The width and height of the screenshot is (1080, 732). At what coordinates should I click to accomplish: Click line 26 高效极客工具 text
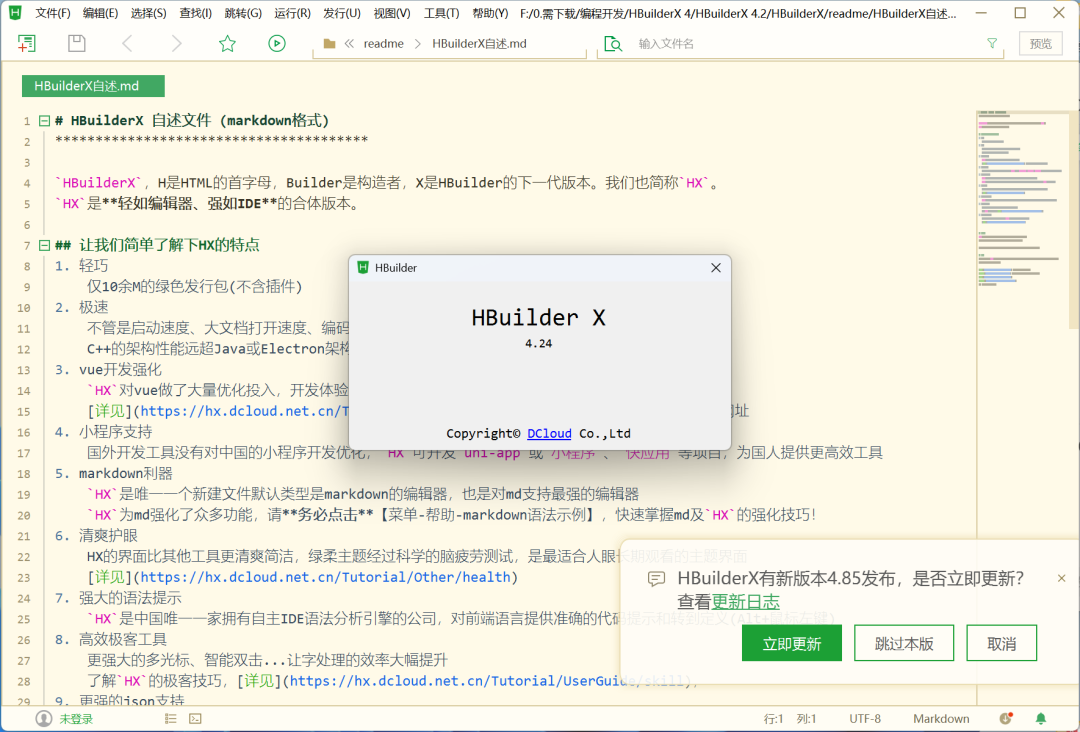[x=123, y=640]
